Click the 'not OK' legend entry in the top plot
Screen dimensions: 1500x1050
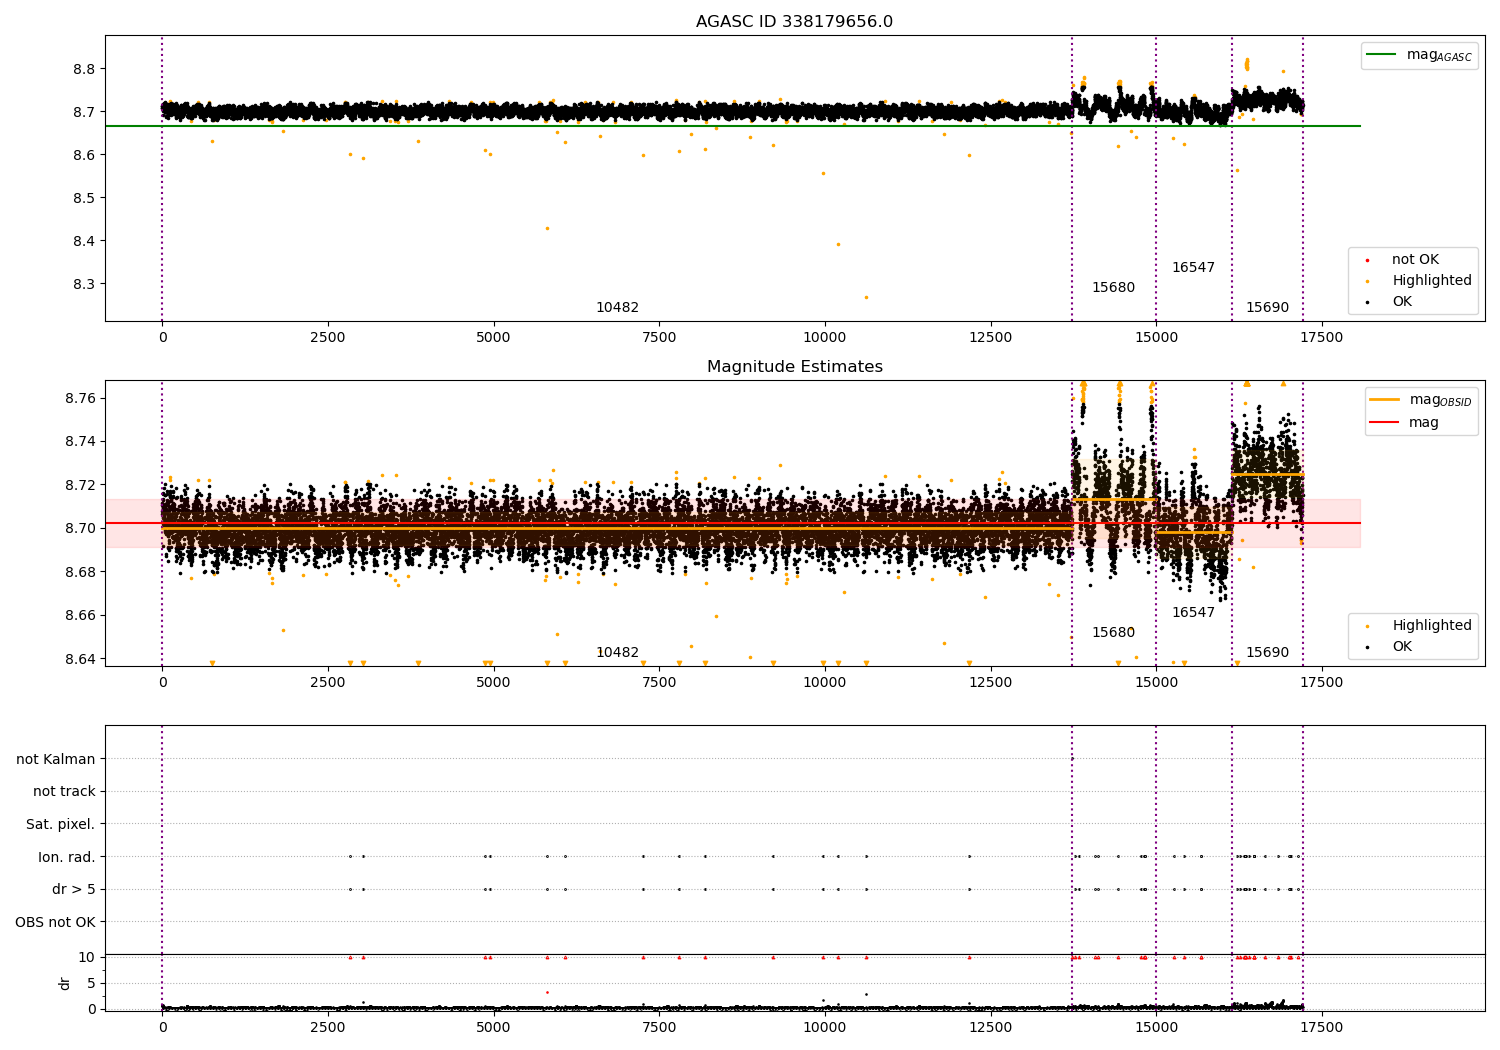pyautogui.click(x=1415, y=260)
